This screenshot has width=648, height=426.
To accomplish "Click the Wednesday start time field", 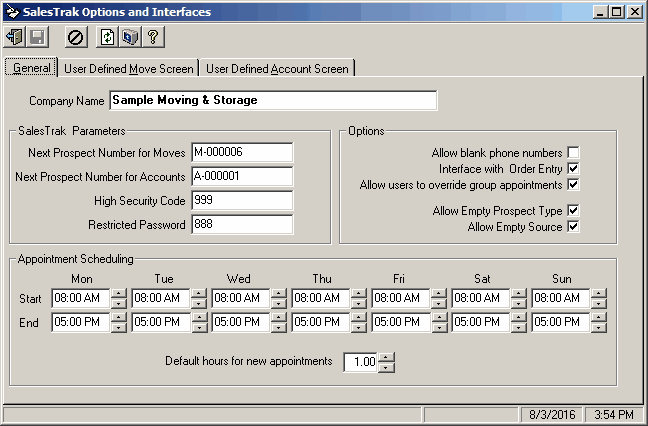I will coord(241,298).
